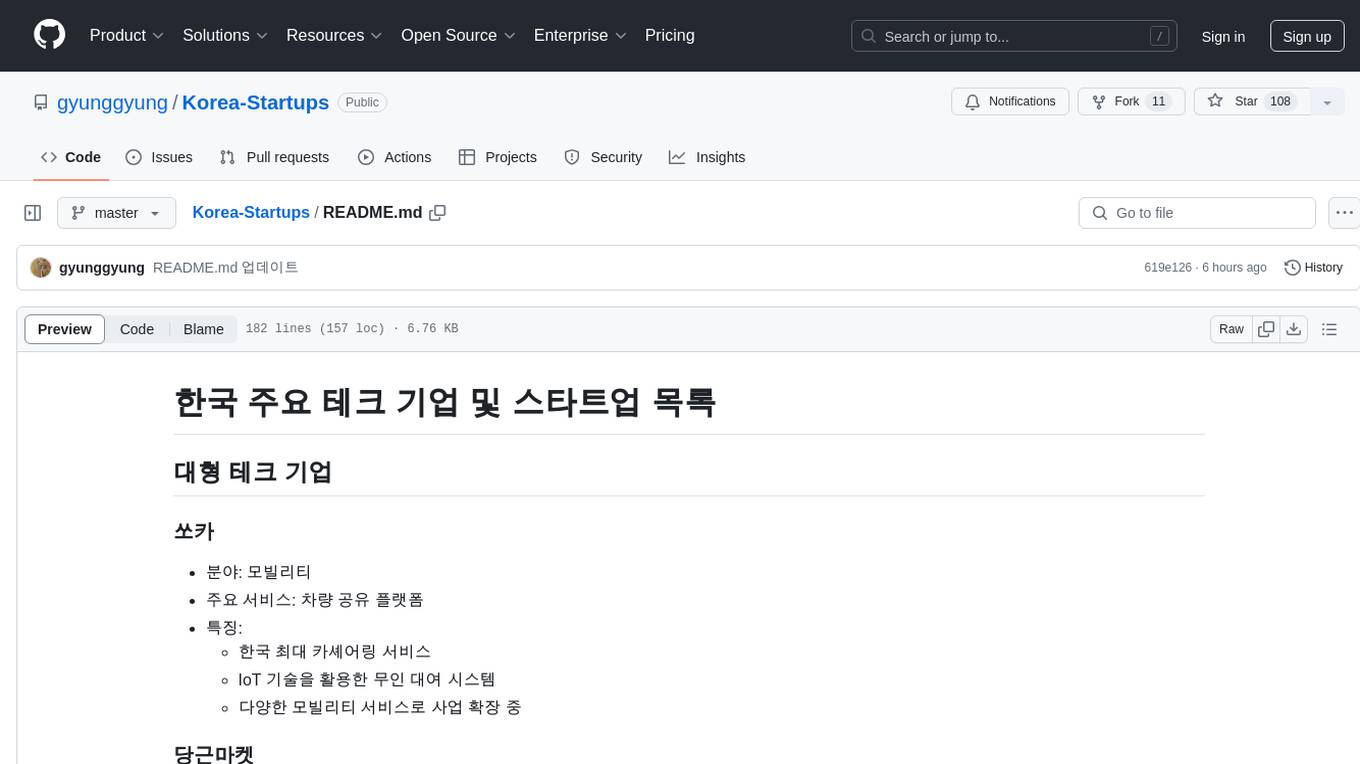The height and width of the screenshot is (764, 1360).
Task: Click the 쏘카 heading
Action: [194, 531]
